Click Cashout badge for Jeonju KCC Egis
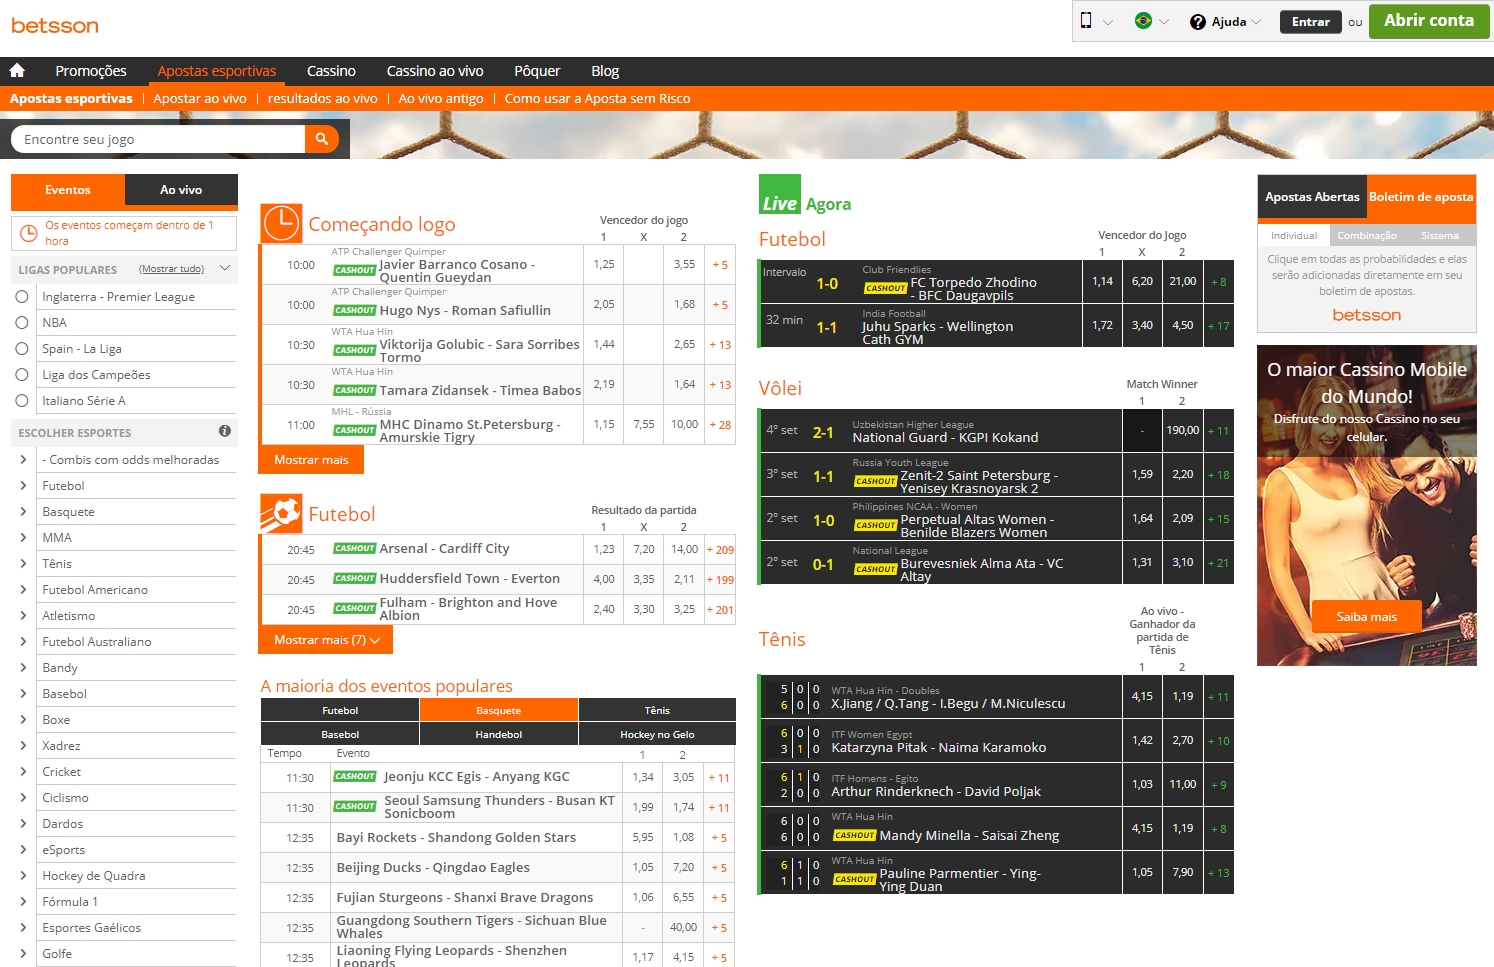 click(354, 776)
